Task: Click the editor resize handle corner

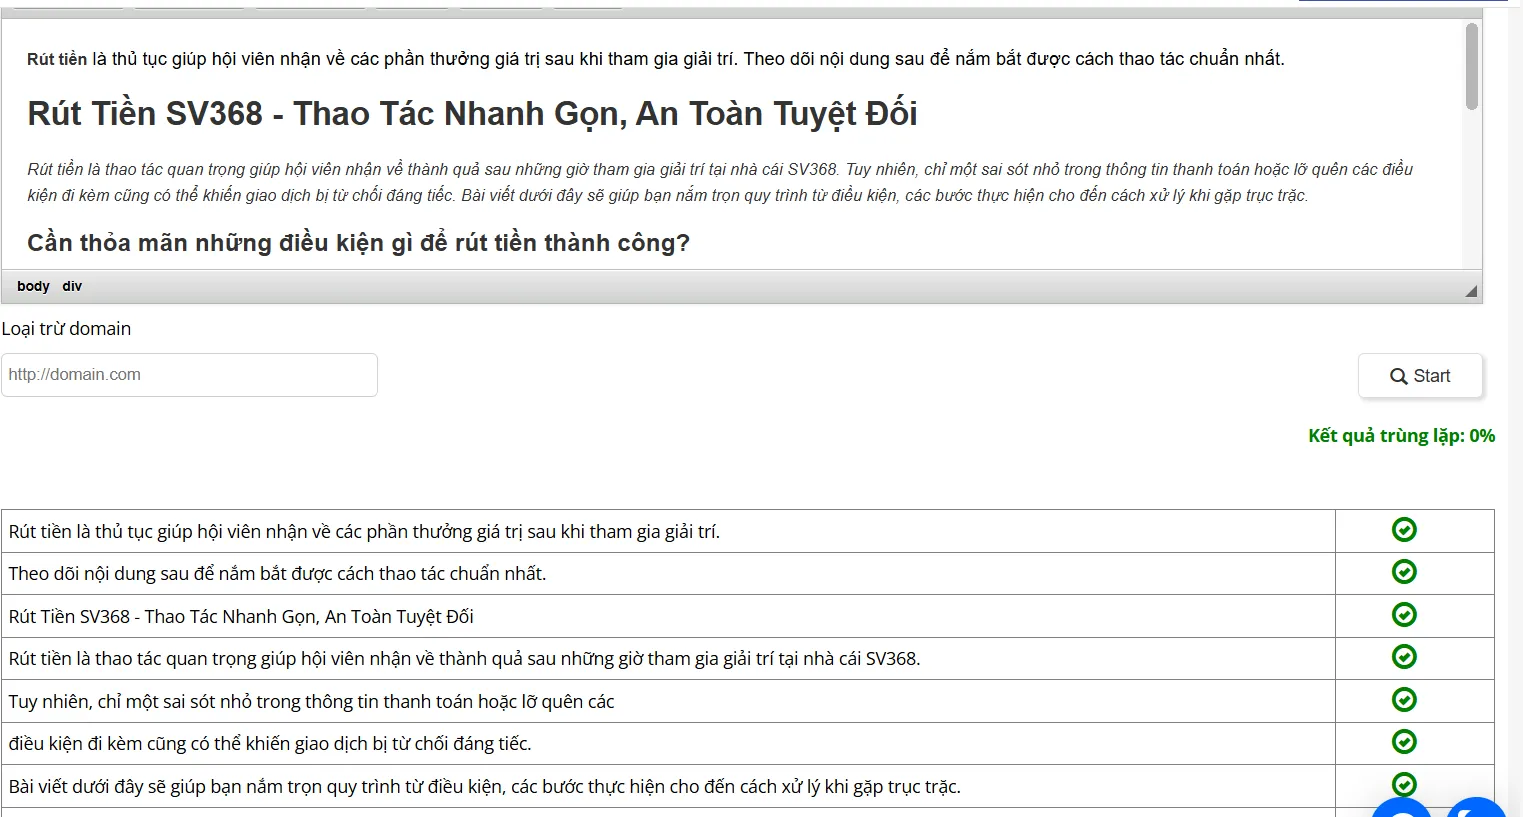Action: [x=1471, y=291]
